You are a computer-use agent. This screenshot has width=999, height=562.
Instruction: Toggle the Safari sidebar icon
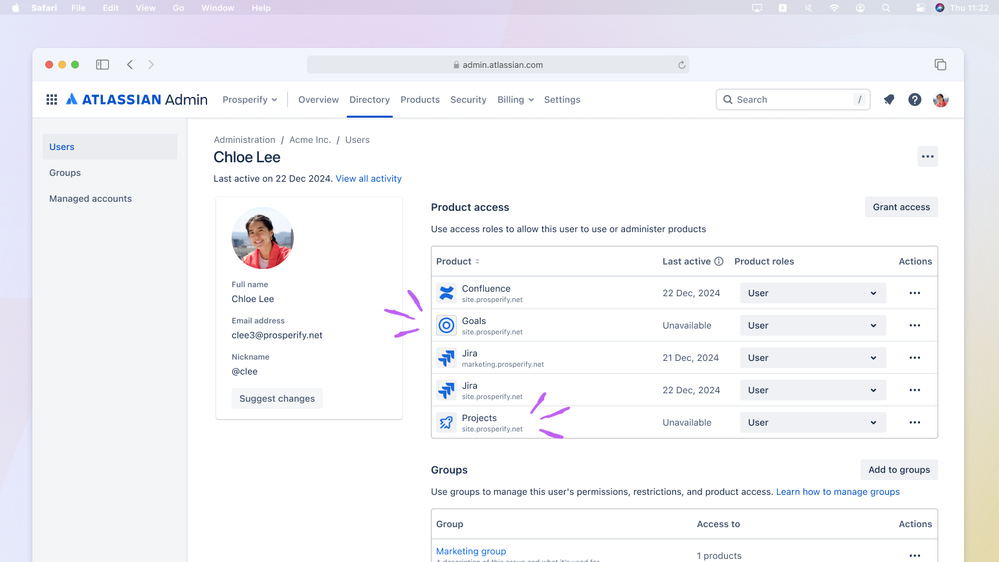click(103, 64)
